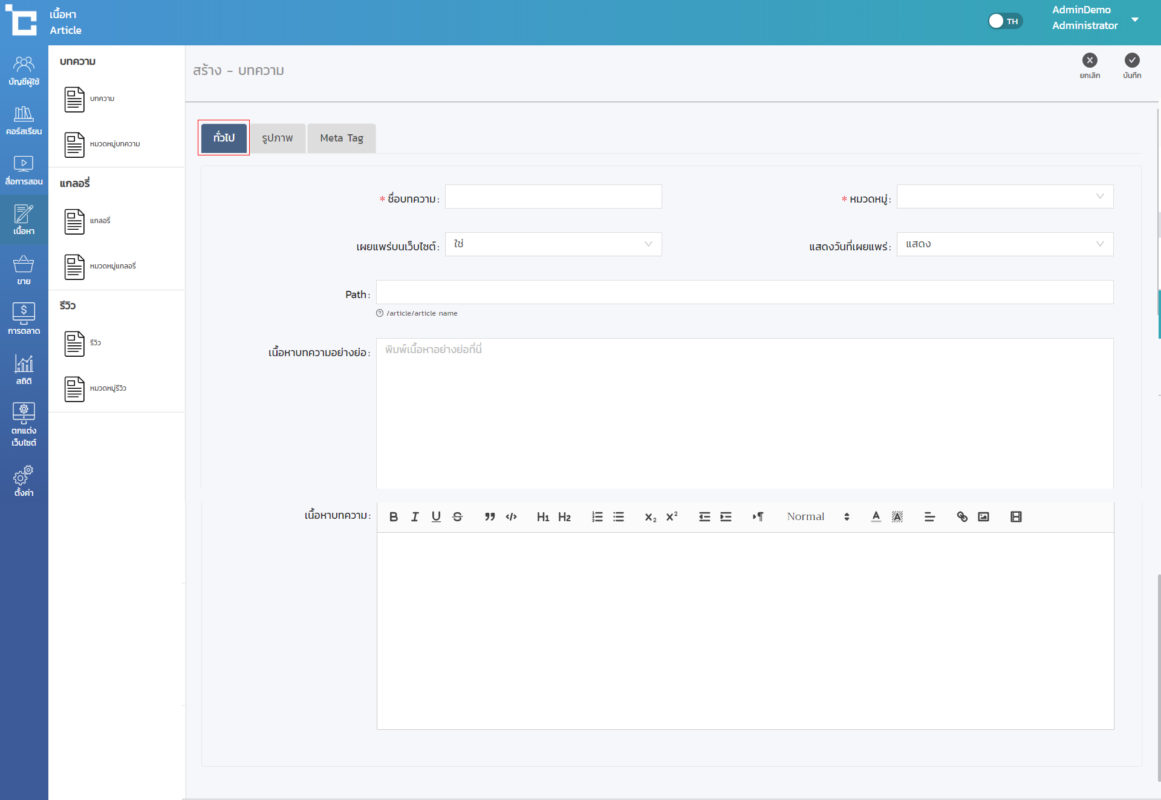Switch to the Meta Tag tab

point(341,138)
